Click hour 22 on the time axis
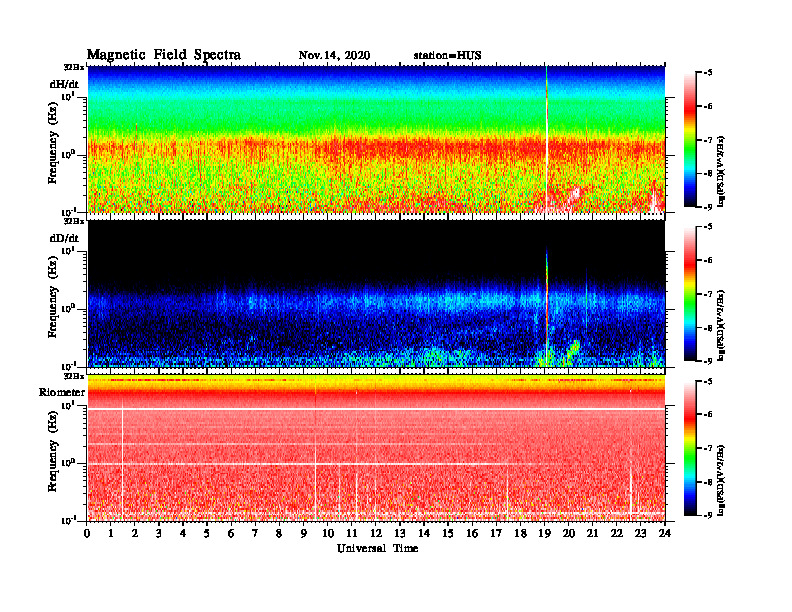 (617, 533)
